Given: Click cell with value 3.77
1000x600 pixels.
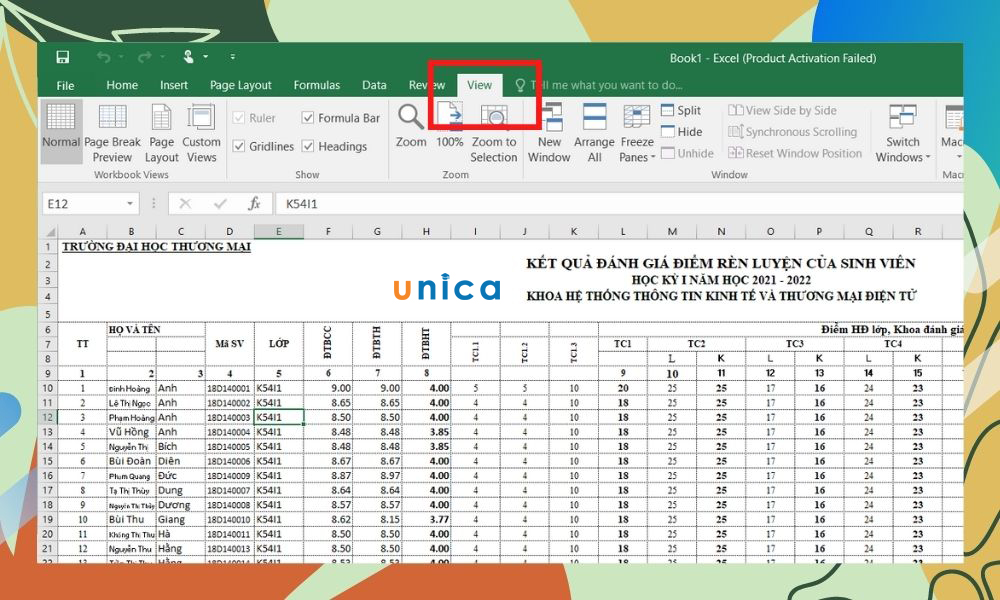Looking at the screenshot, I should [x=426, y=520].
